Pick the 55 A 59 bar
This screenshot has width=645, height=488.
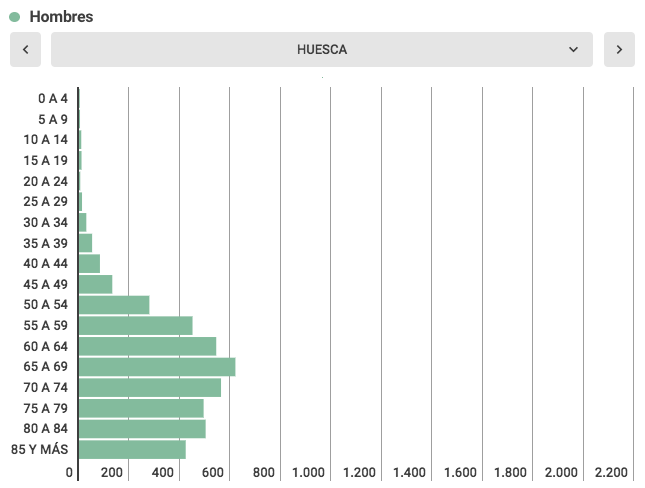pyautogui.click(x=135, y=325)
